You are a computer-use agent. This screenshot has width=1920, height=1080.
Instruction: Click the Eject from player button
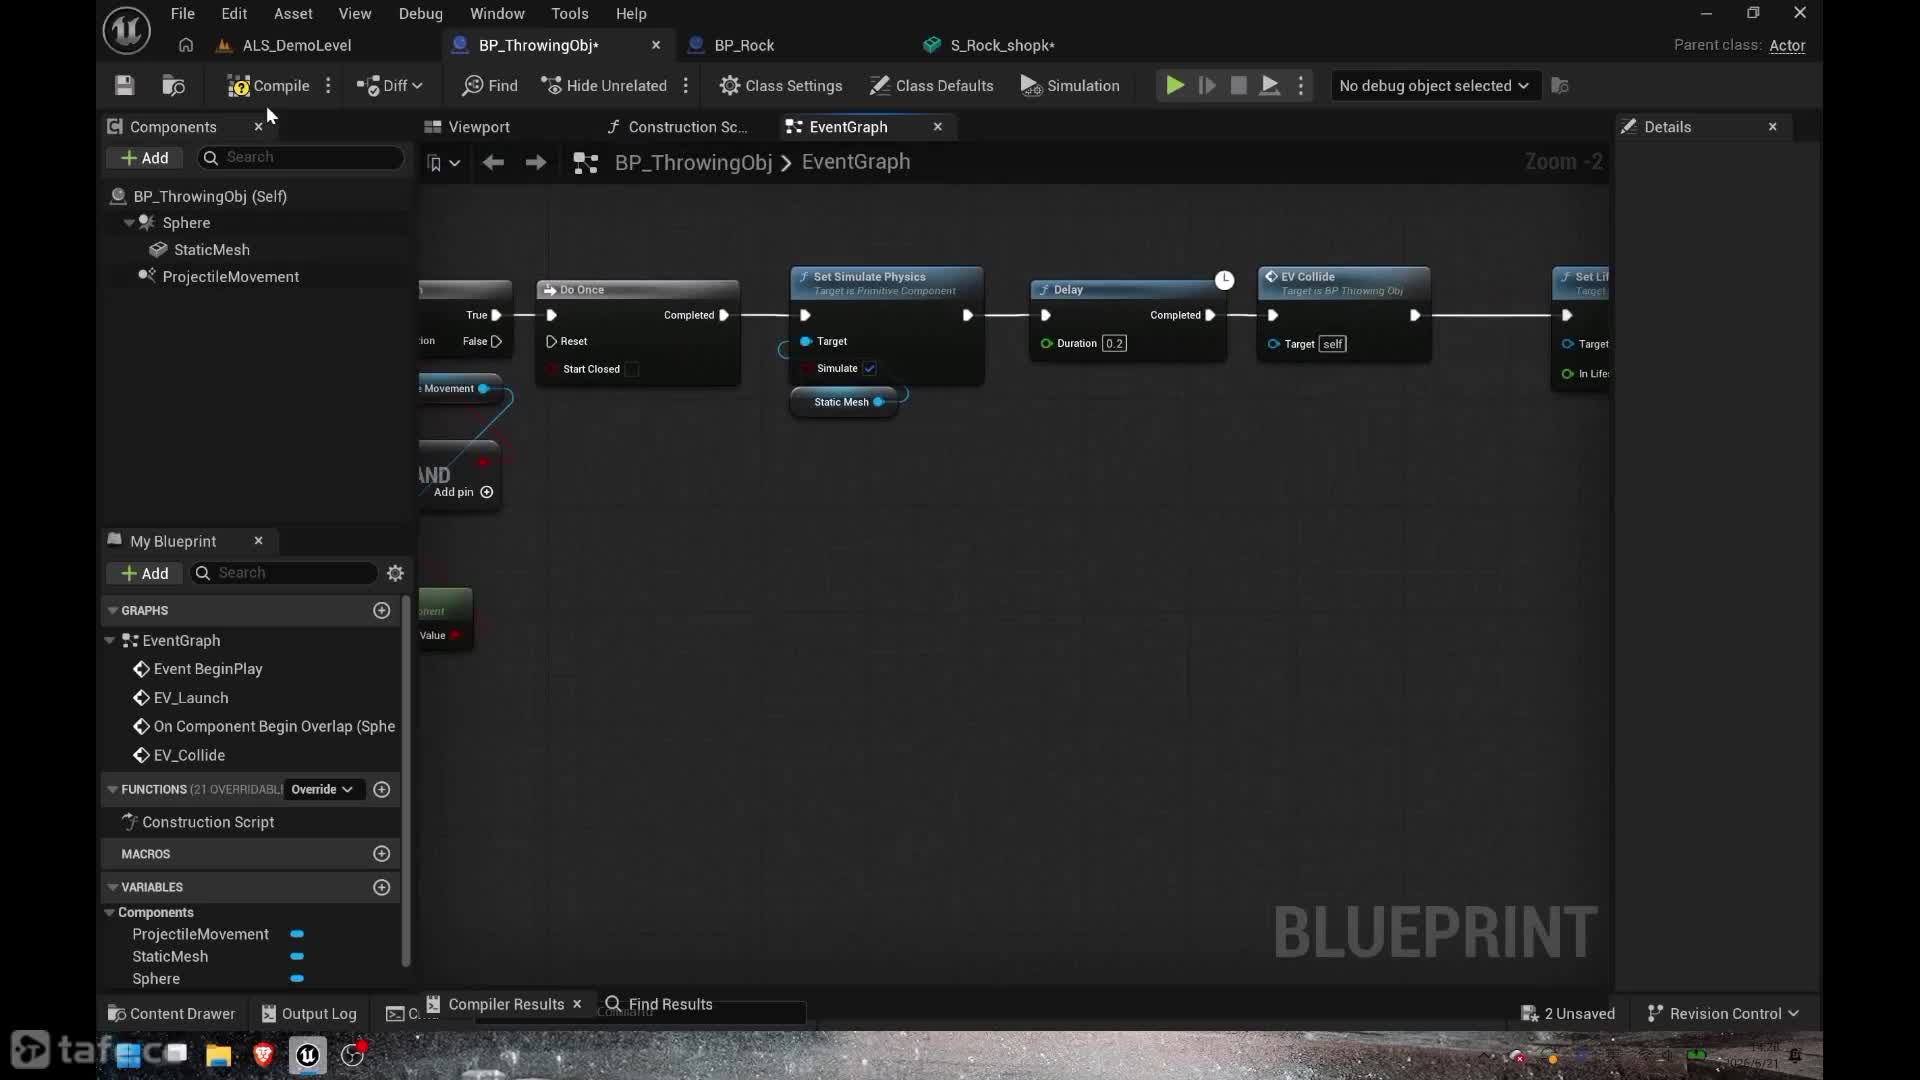1270,86
